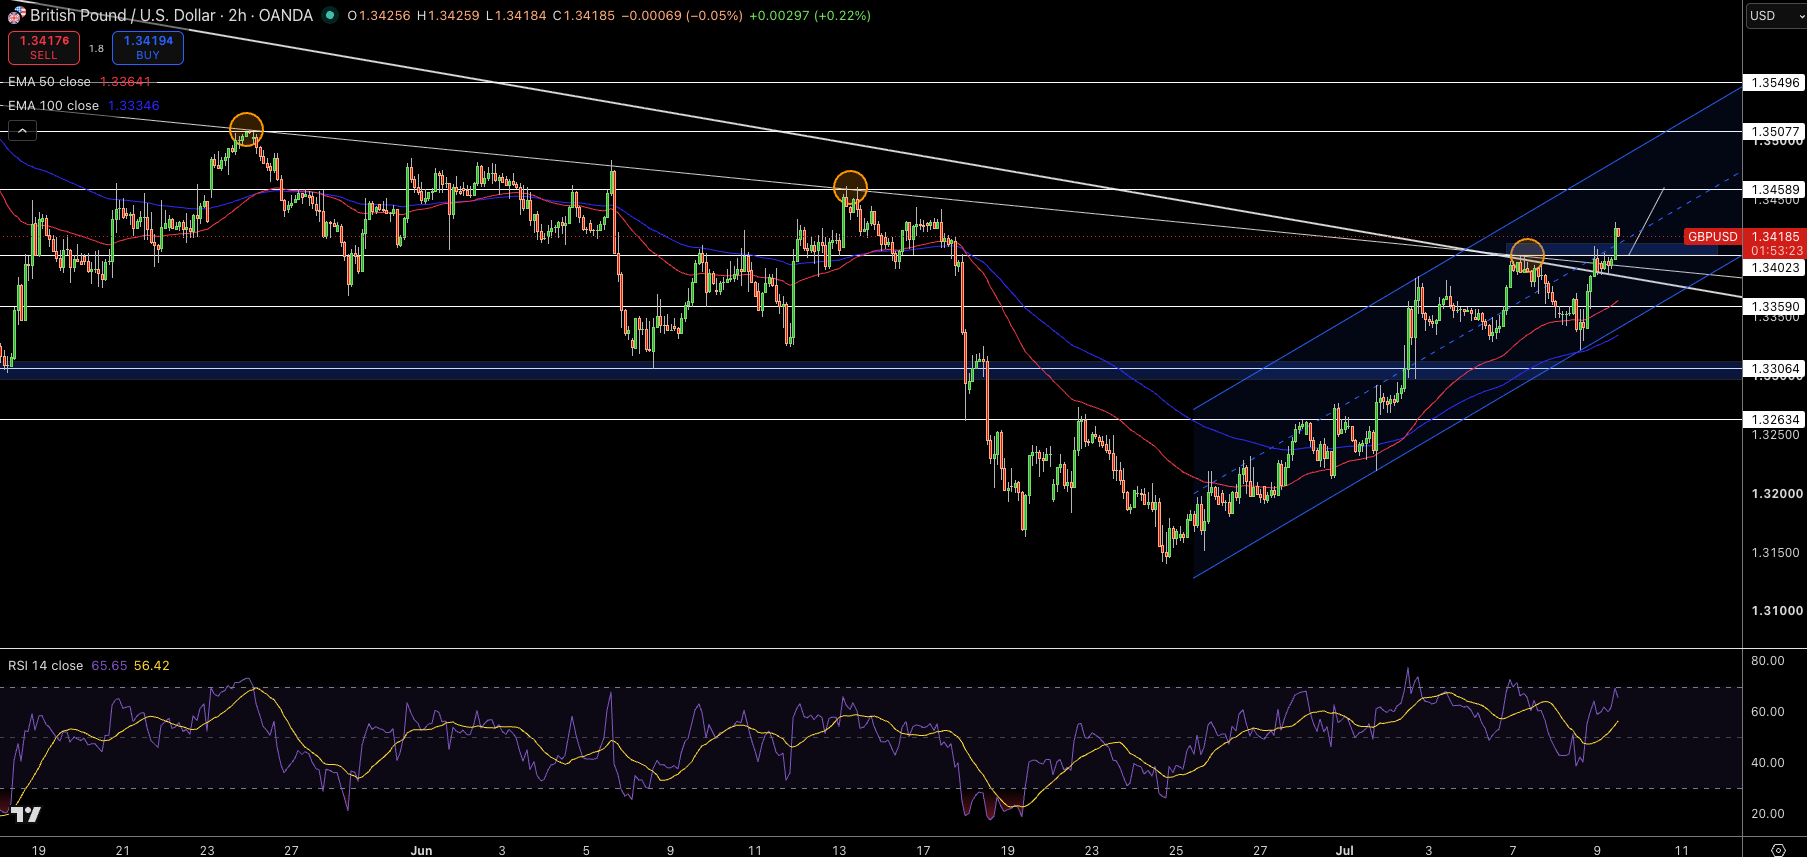
Task: Click the Jun label on the time axis
Action: 421,850
